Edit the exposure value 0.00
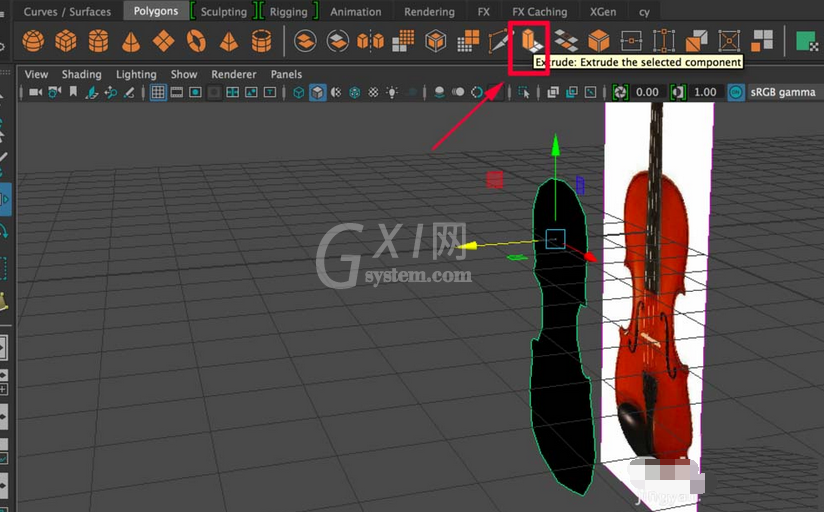Image resolution: width=824 pixels, height=512 pixels. pyautogui.click(x=647, y=93)
